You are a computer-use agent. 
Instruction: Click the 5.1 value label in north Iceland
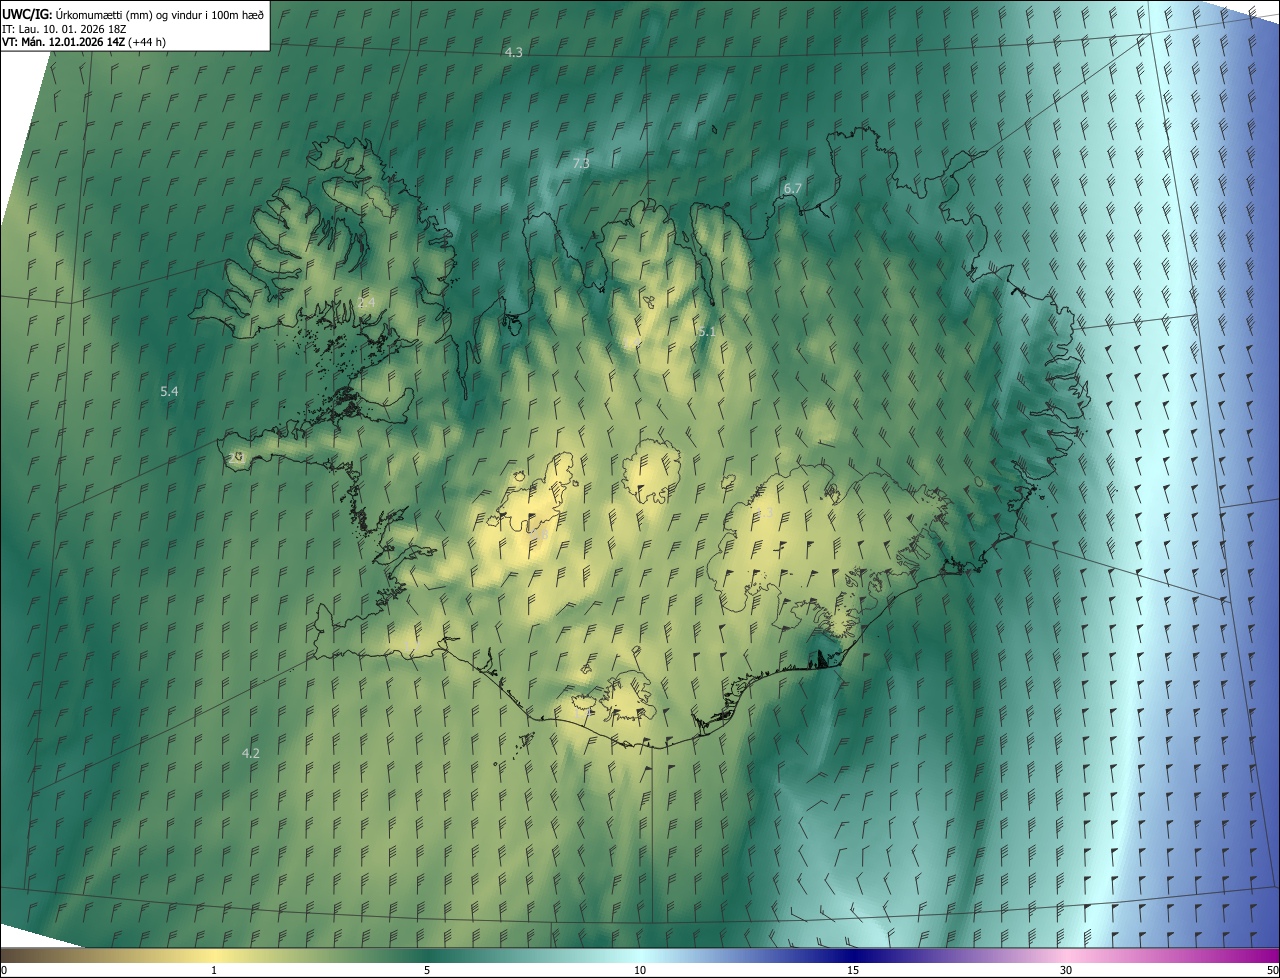[706, 330]
